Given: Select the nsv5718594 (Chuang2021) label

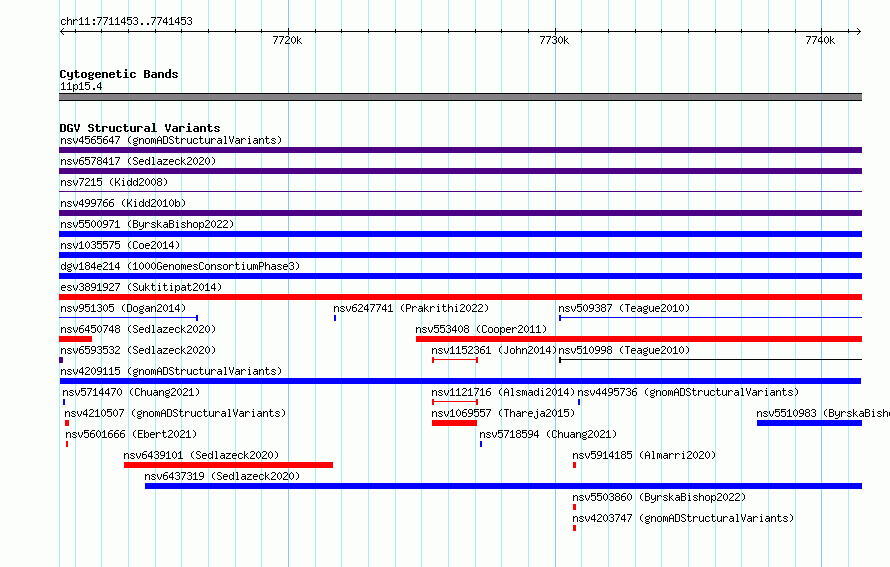Looking at the screenshot, I should (x=548, y=434).
